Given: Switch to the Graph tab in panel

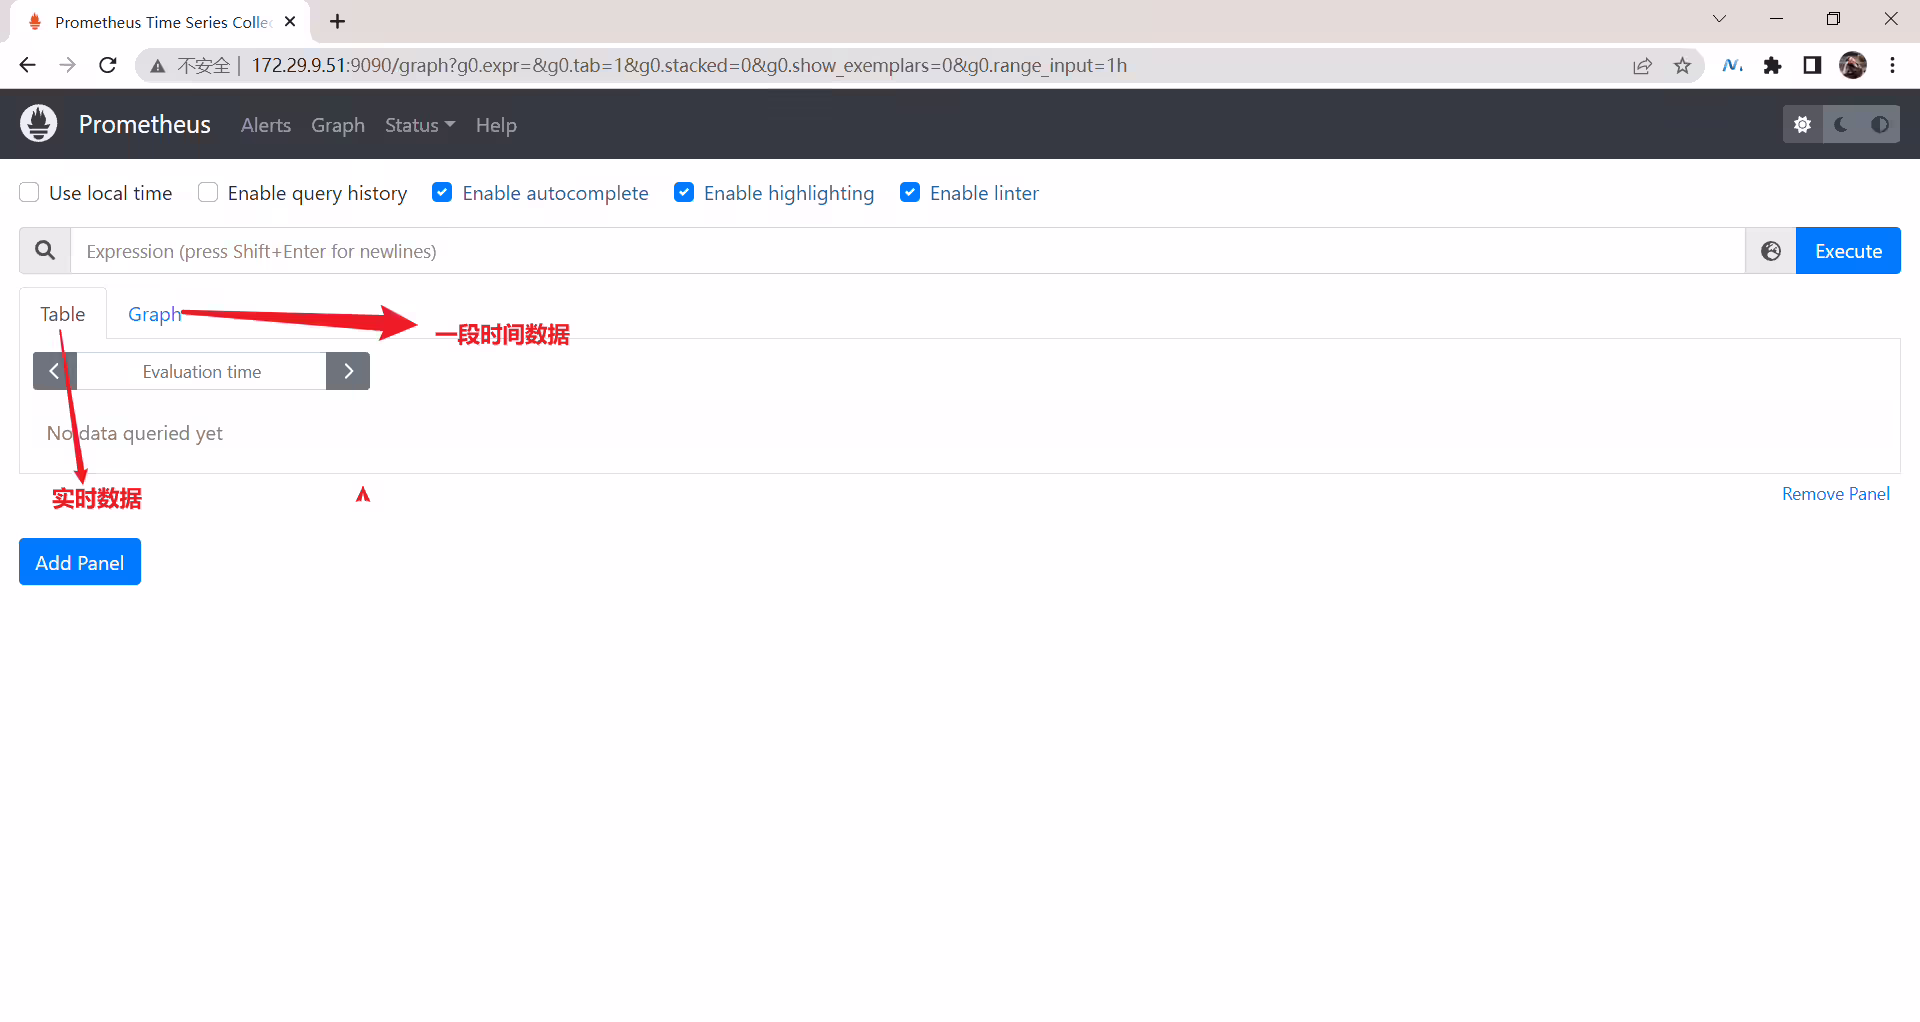Looking at the screenshot, I should [x=155, y=314].
